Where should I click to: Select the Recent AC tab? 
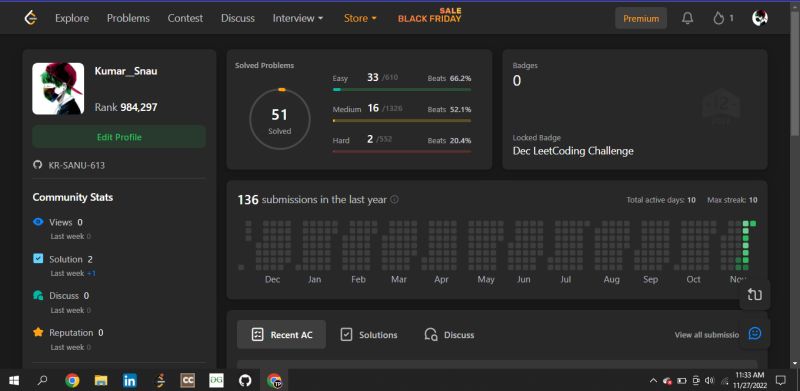click(281, 335)
